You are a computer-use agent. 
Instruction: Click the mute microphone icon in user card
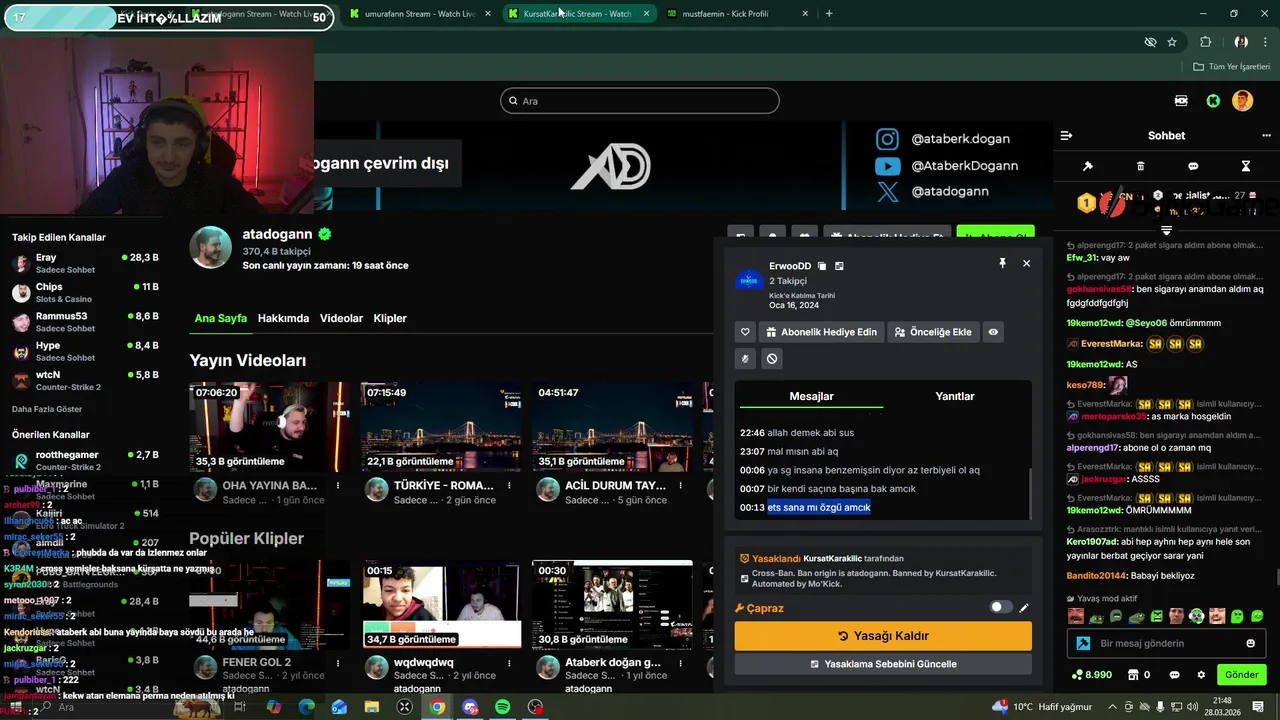pyautogui.click(x=745, y=358)
